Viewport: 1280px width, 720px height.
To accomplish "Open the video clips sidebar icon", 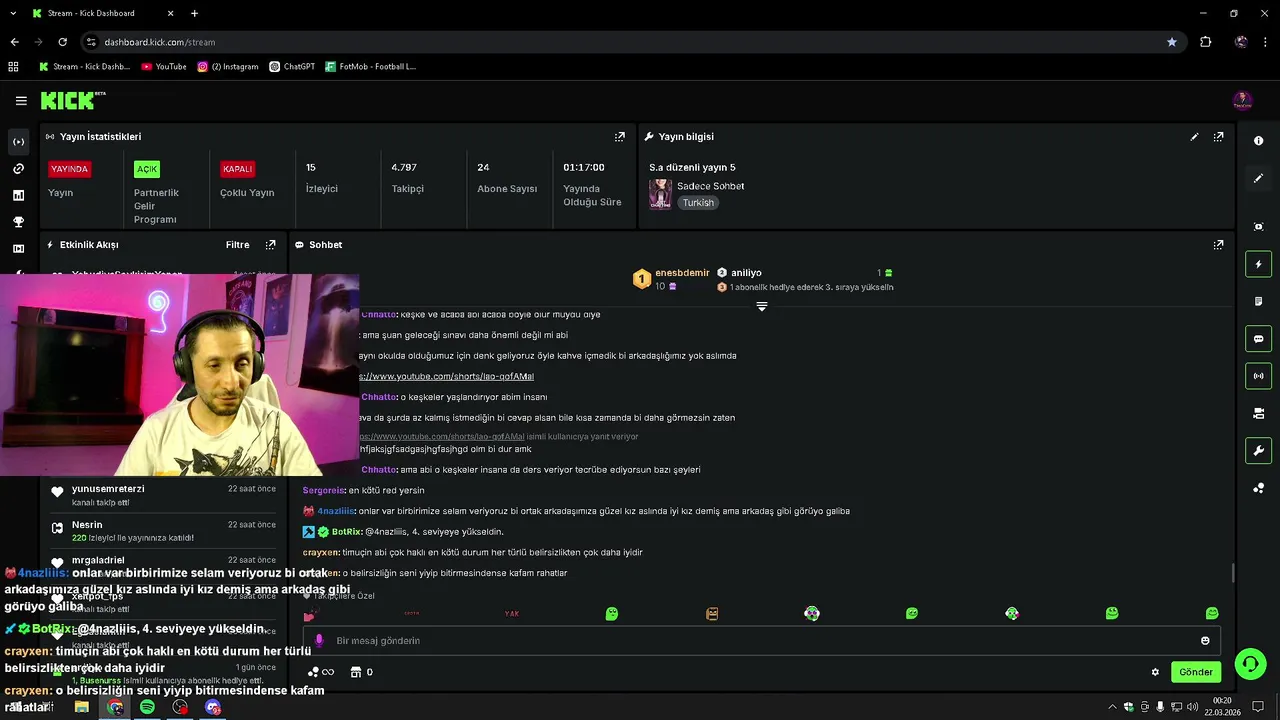I will click(x=18, y=248).
